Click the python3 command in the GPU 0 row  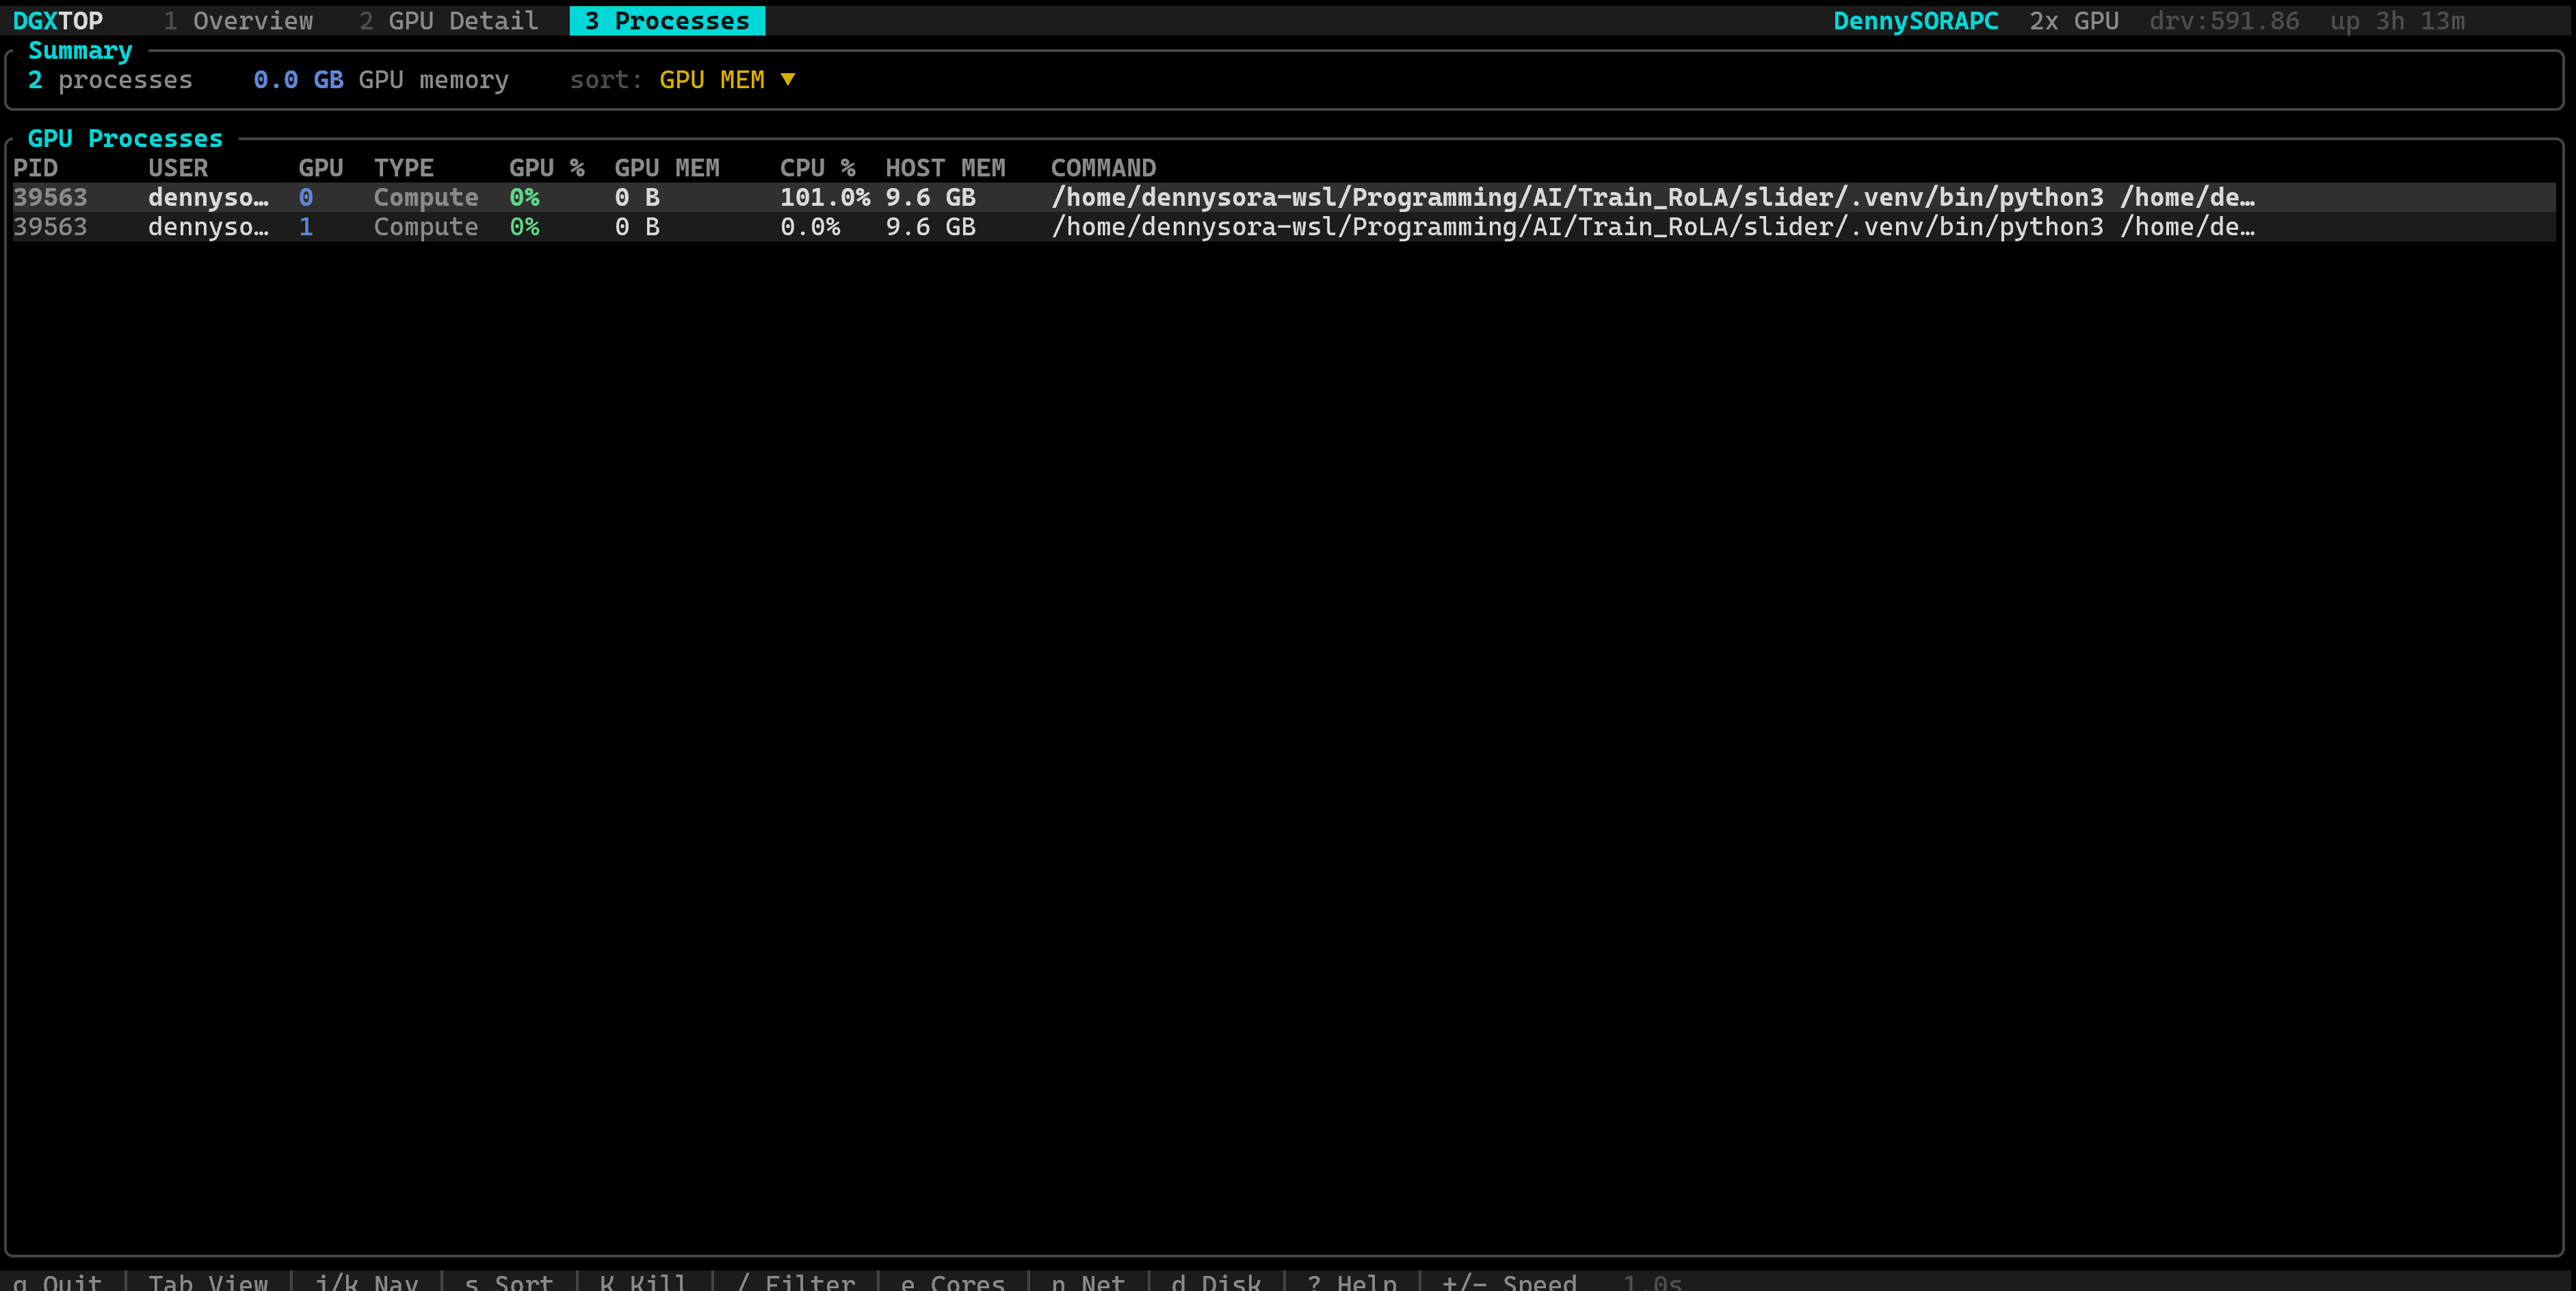tap(1652, 198)
